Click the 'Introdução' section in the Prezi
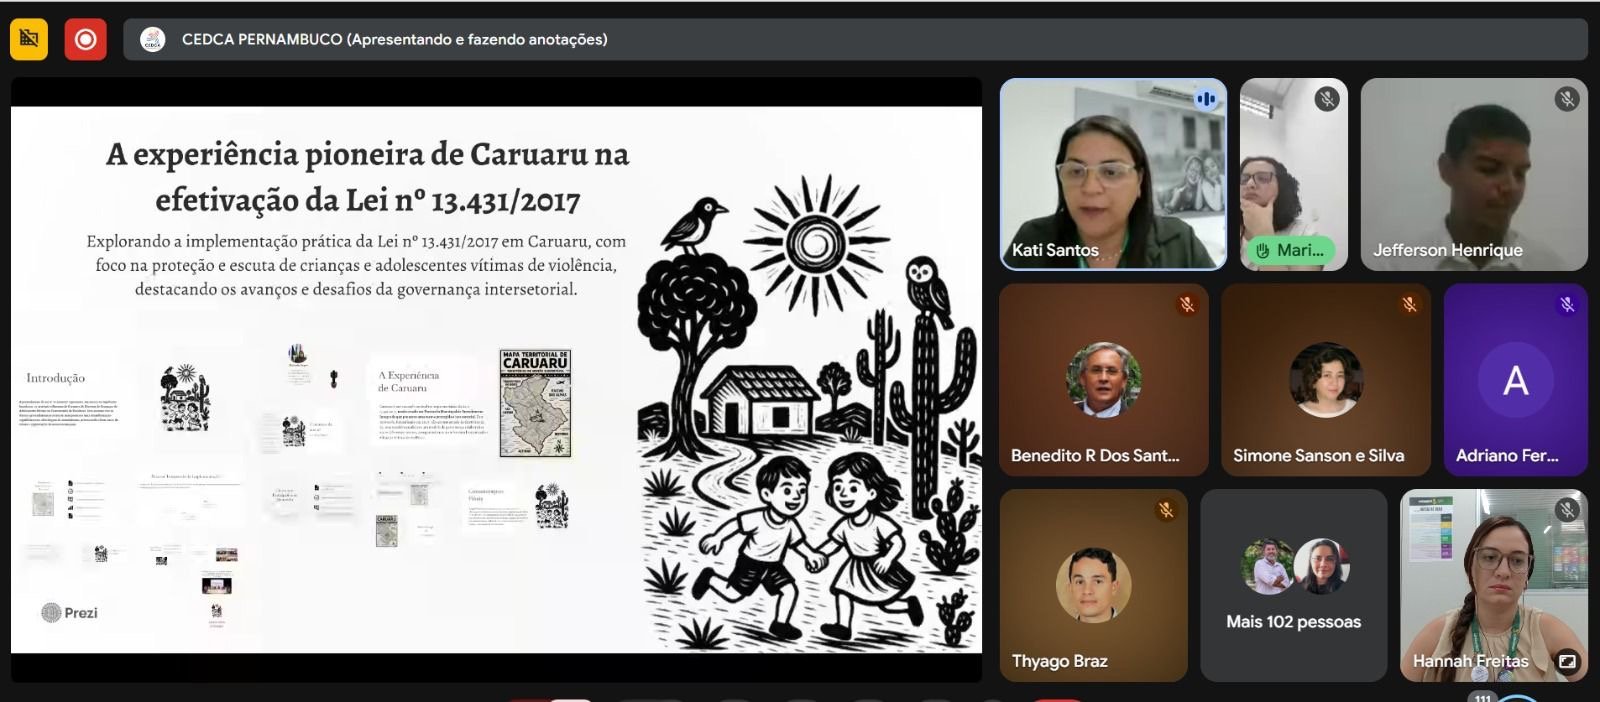This screenshot has height=702, width=1600. 56,378
